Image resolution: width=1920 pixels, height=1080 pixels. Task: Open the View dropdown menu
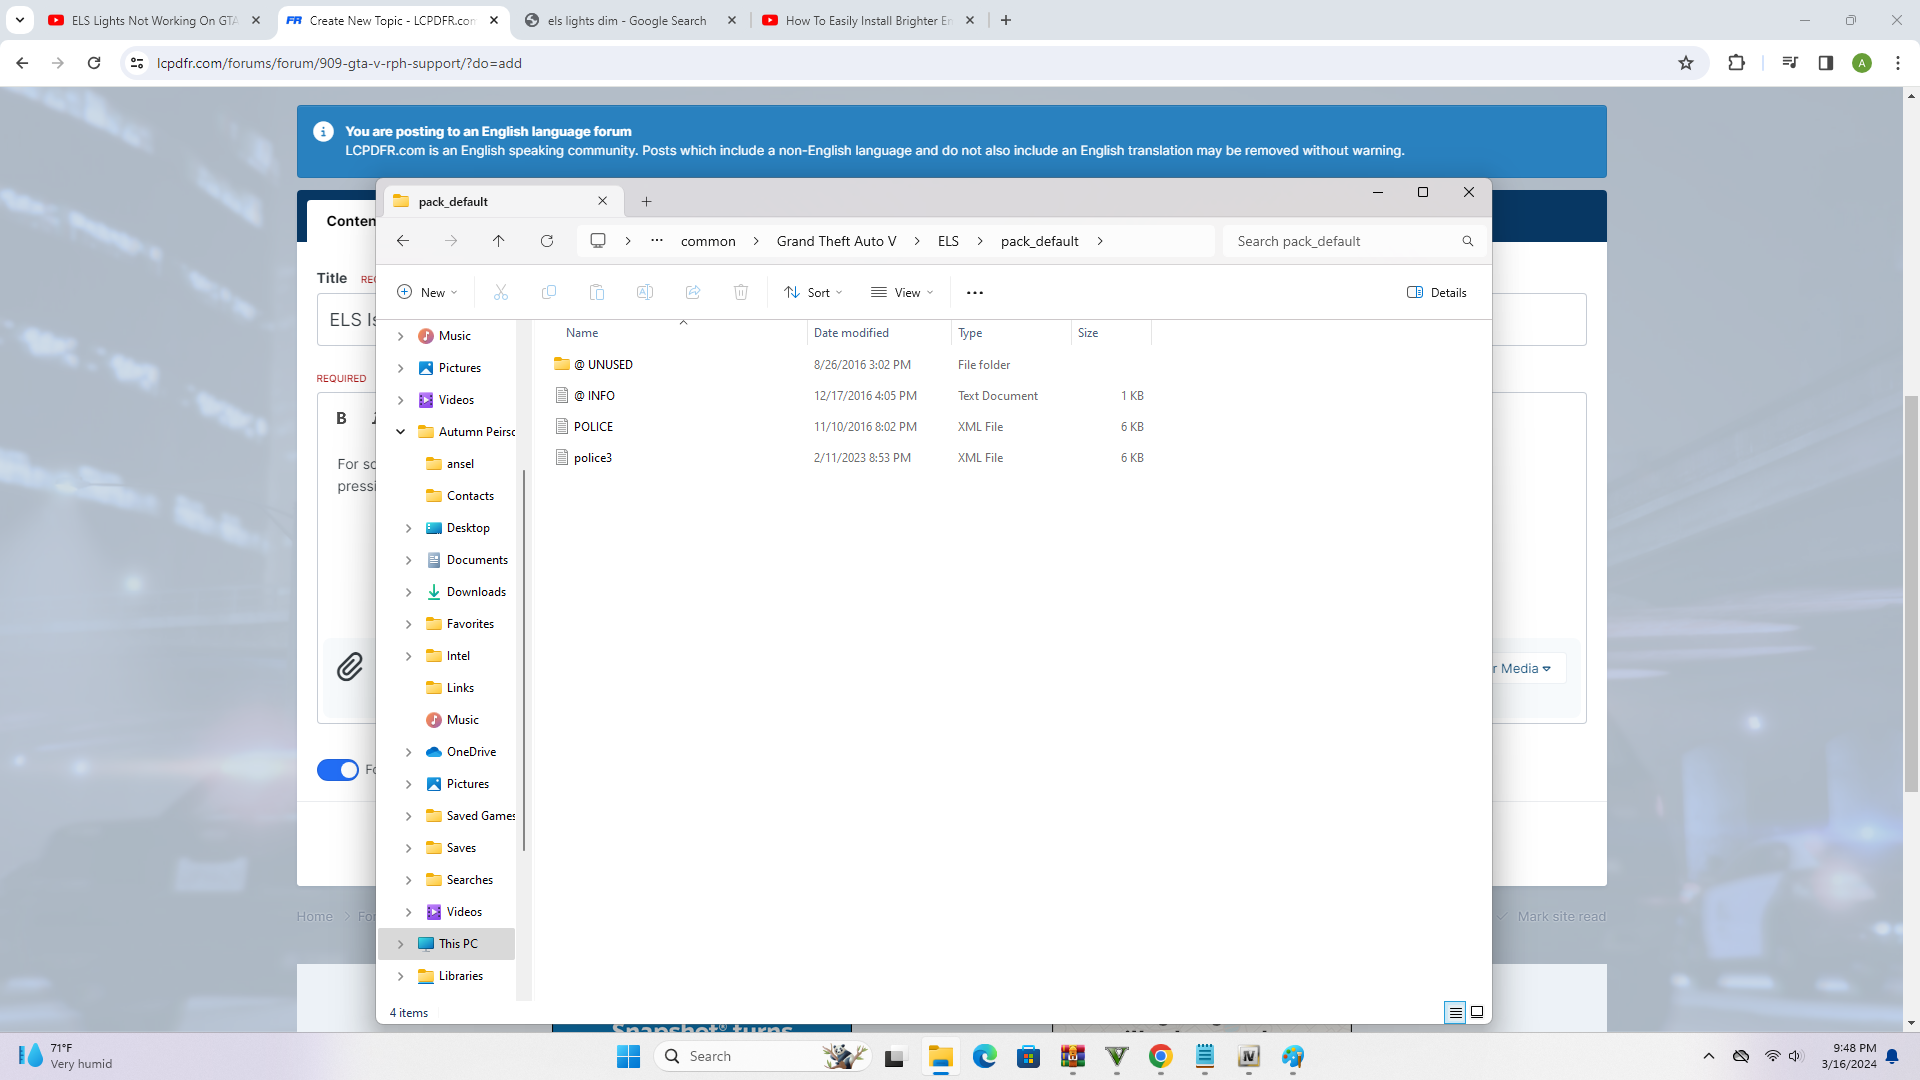902,293
